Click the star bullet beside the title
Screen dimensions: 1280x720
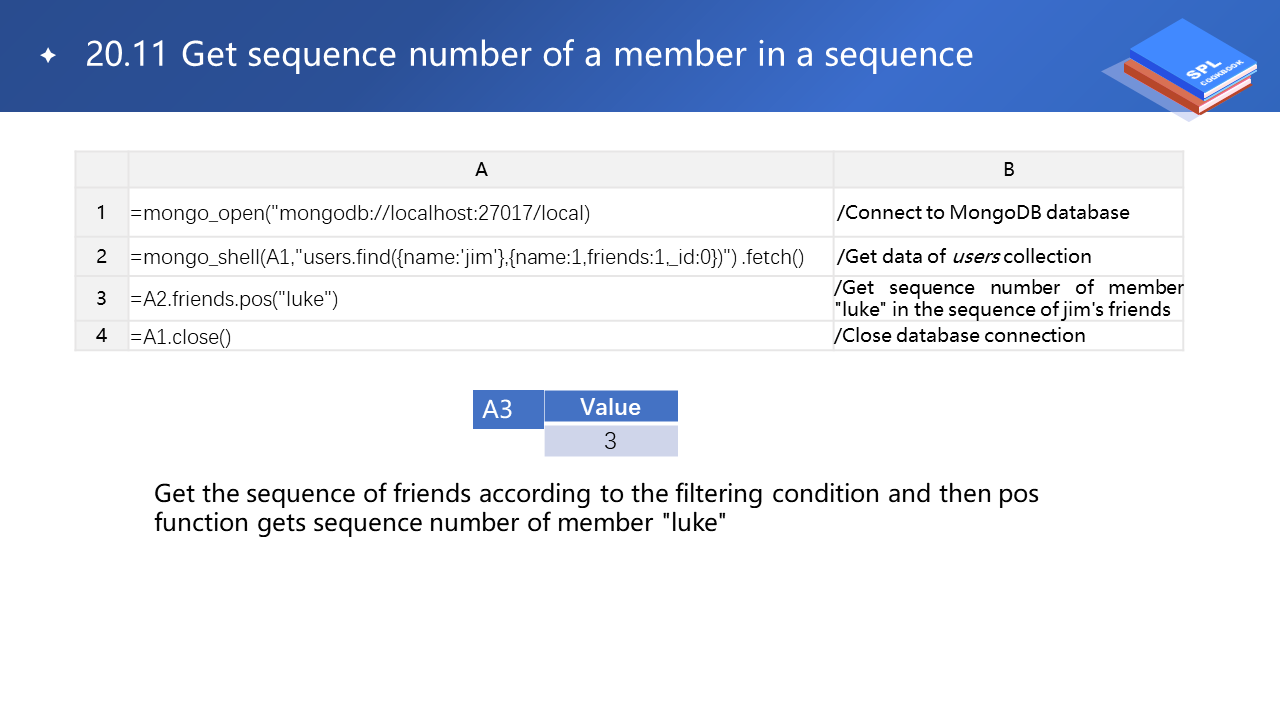pyautogui.click(x=47, y=56)
